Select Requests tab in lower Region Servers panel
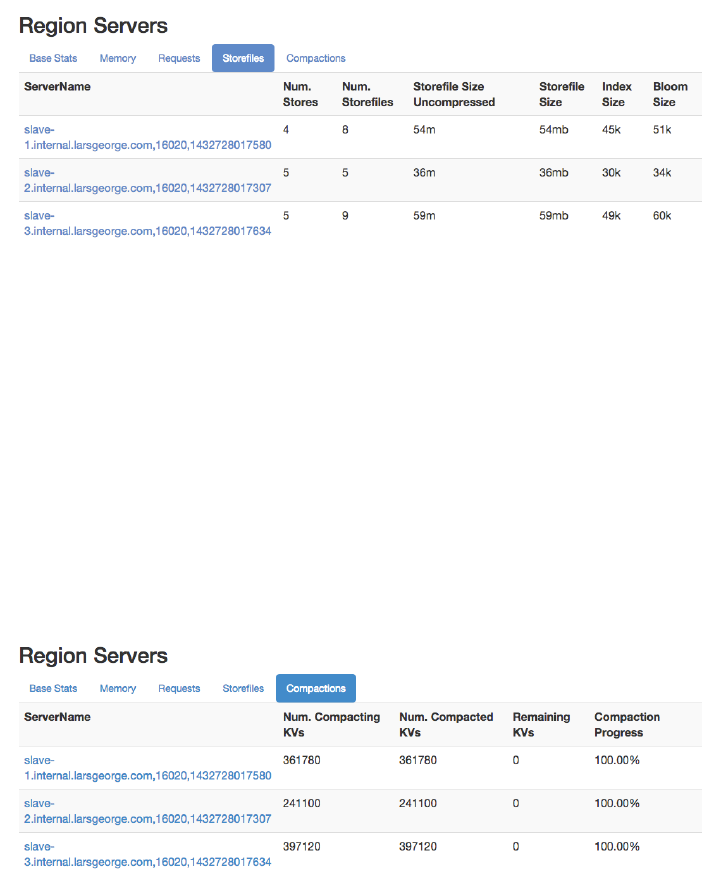Viewport: 721px width, 884px height. (179, 688)
